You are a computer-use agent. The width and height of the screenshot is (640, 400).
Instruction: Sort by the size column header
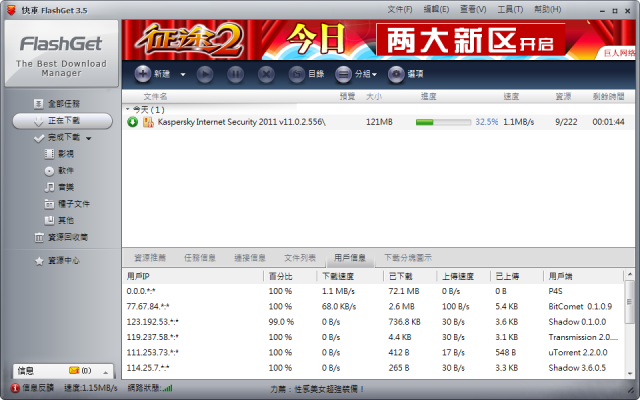pyautogui.click(x=374, y=97)
